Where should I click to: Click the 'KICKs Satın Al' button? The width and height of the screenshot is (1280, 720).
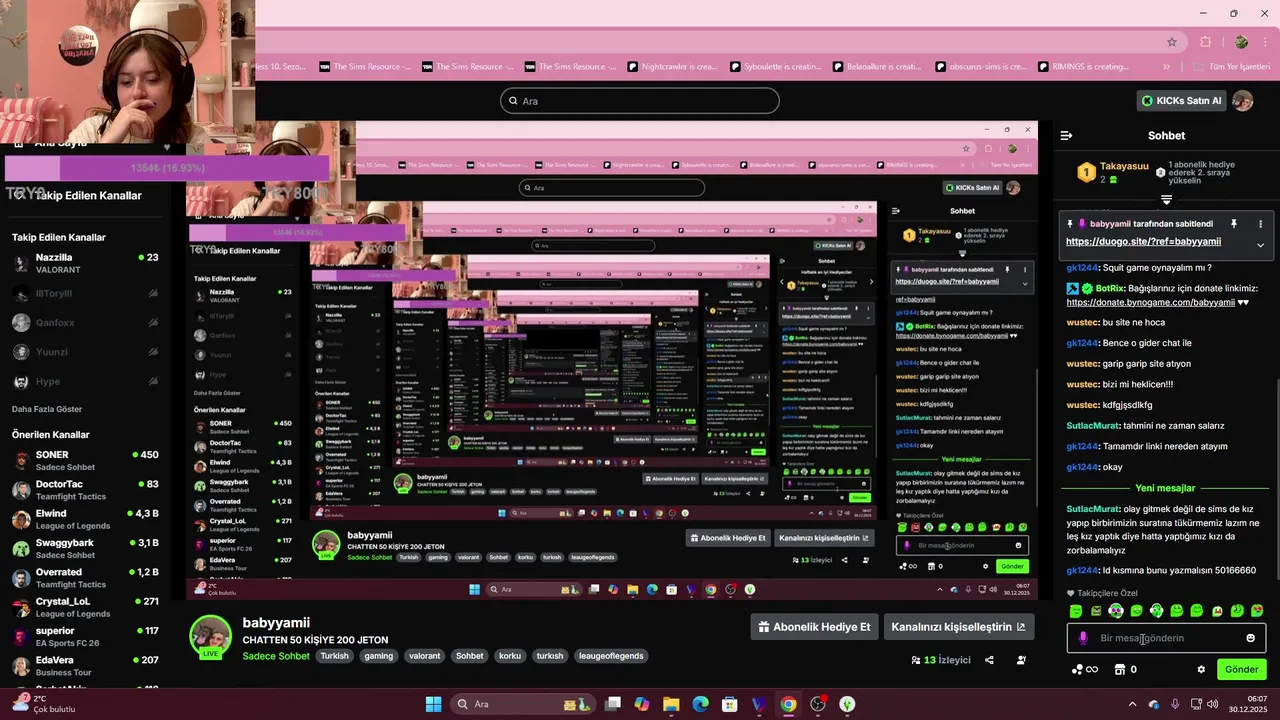click(1182, 101)
